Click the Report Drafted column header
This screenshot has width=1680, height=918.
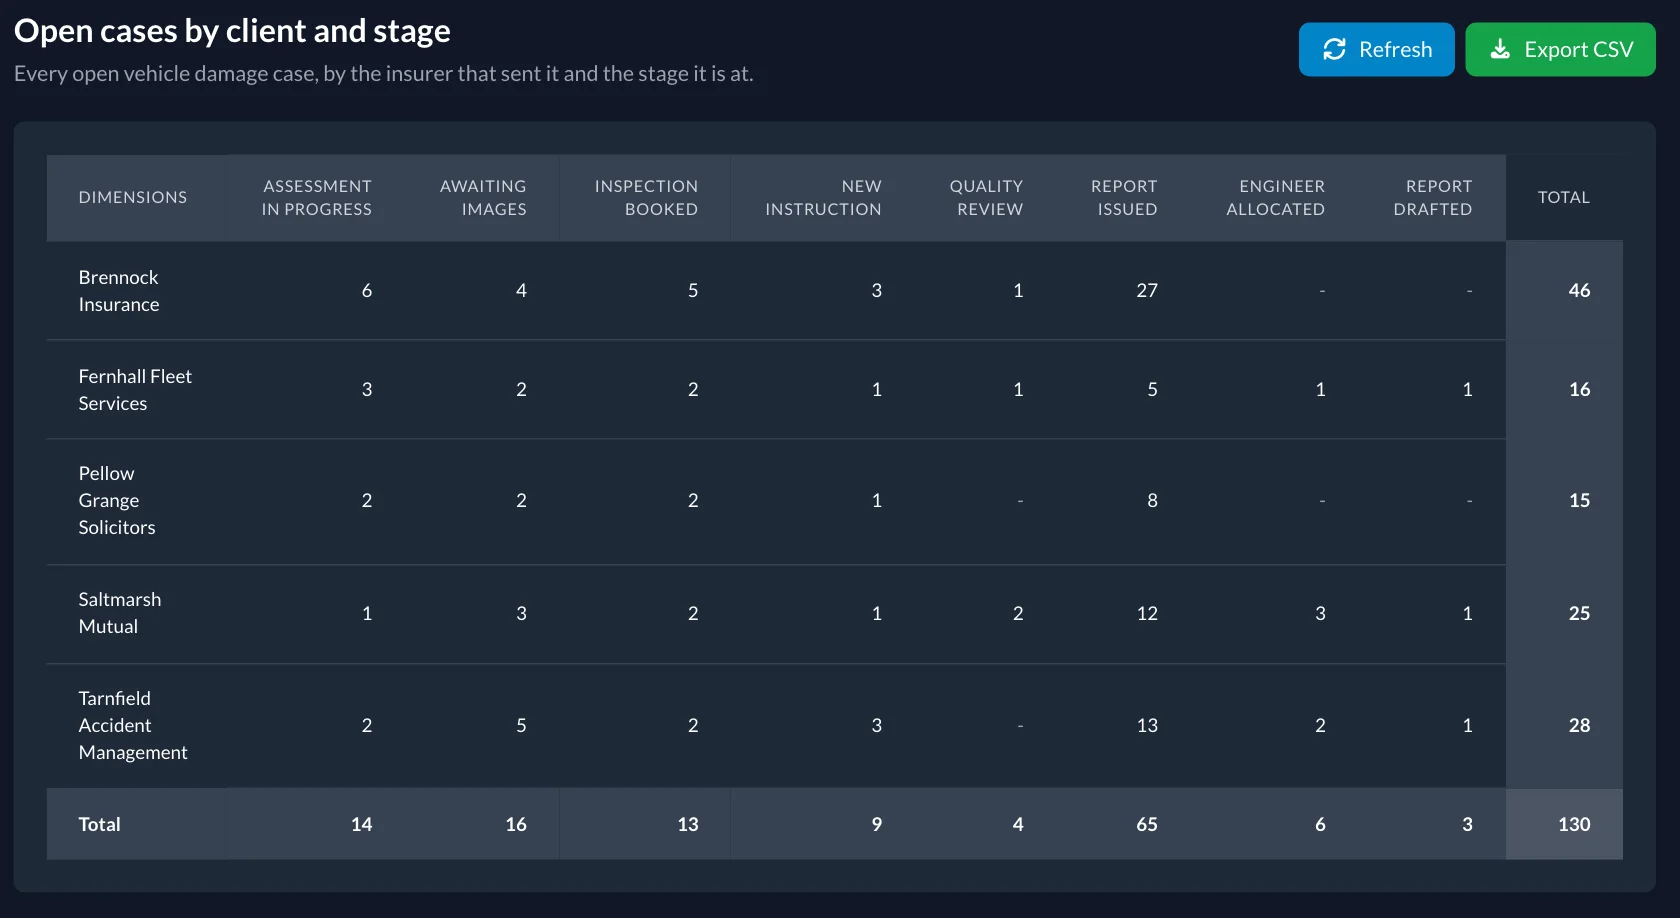pos(1433,197)
